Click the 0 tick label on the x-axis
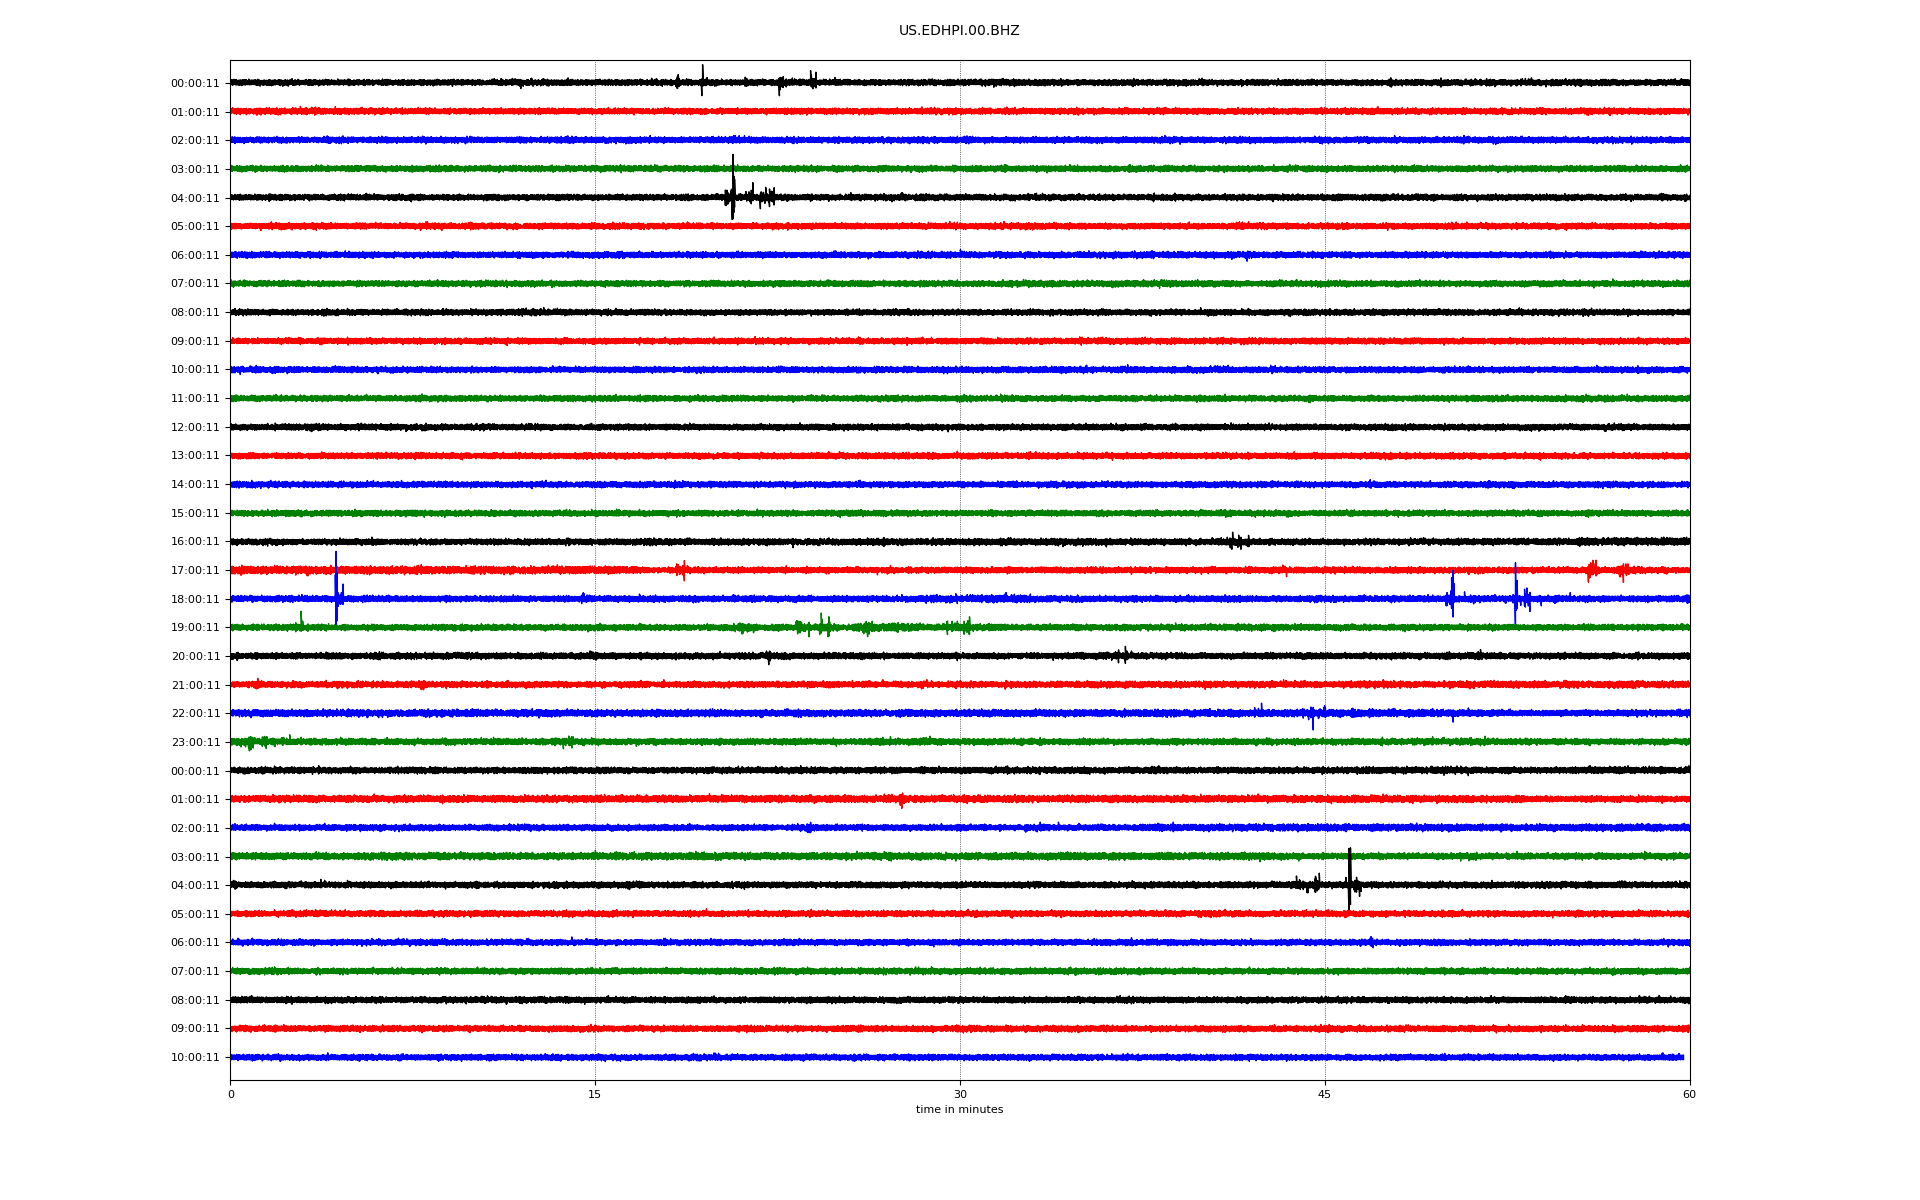 coord(231,1095)
